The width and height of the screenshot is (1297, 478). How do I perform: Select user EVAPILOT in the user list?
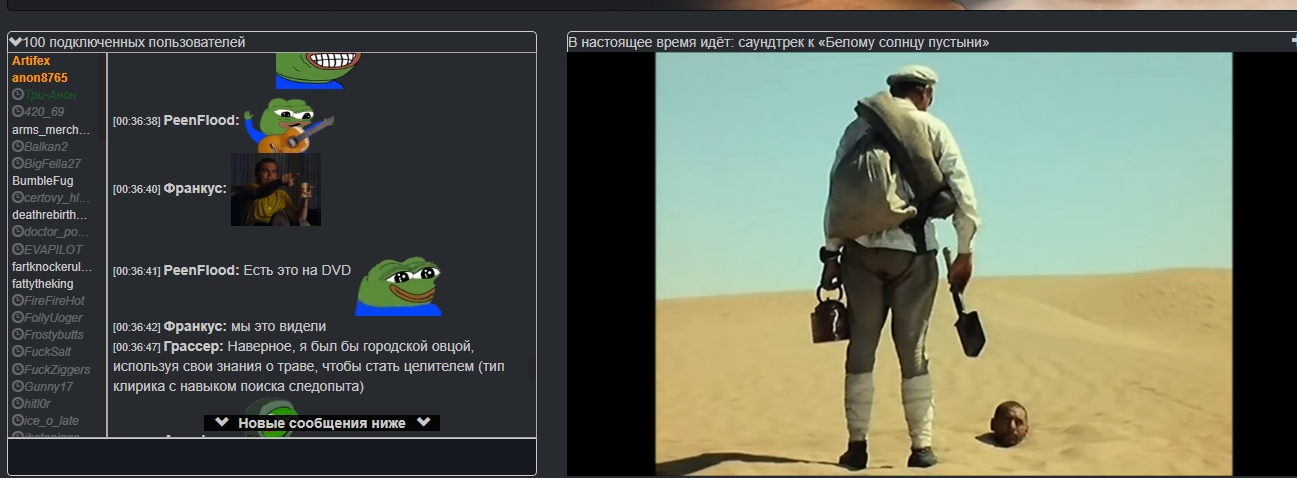(x=54, y=249)
